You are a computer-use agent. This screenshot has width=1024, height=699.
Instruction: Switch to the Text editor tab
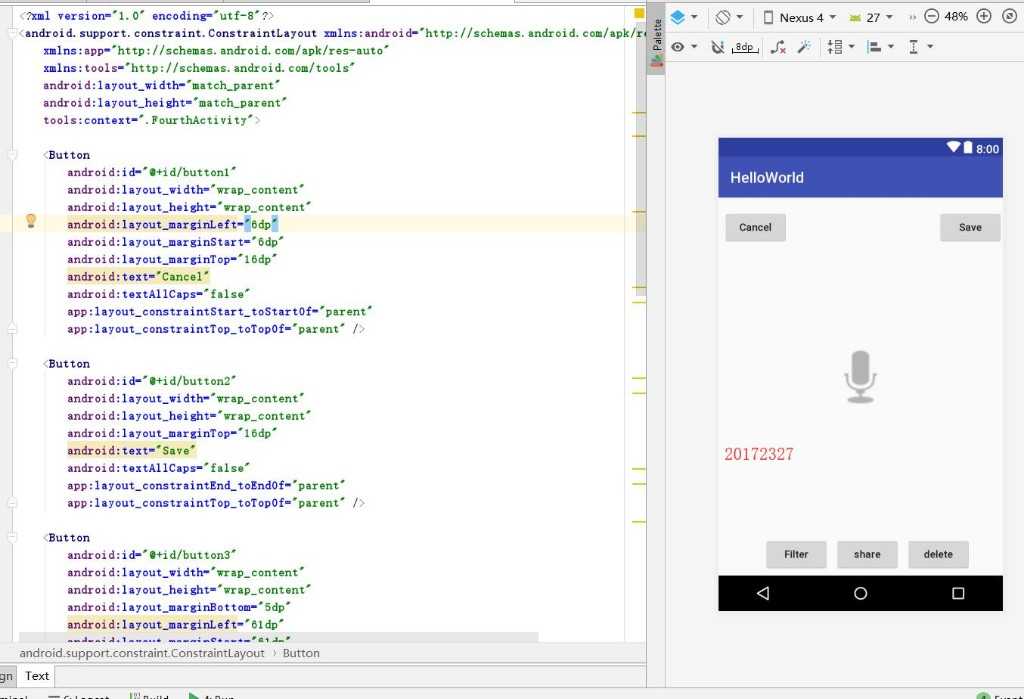(37, 676)
